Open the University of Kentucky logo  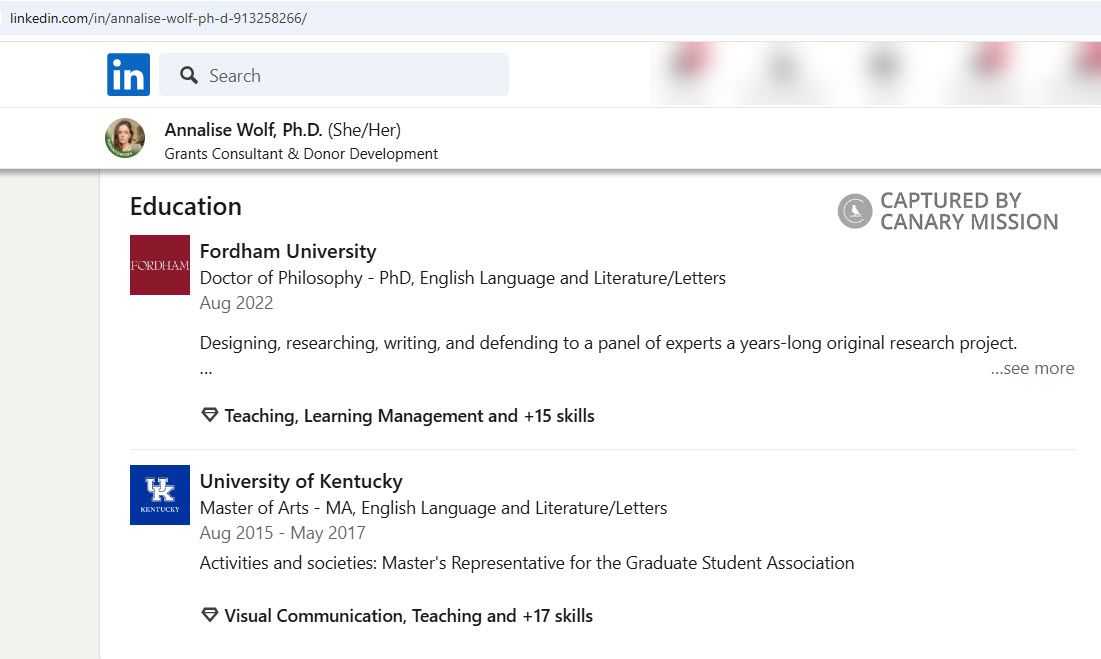[158, 494]
